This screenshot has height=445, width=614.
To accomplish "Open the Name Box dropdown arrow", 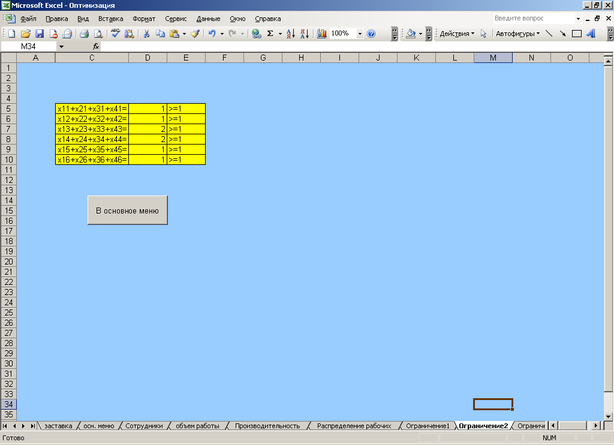I will point(61,46).
